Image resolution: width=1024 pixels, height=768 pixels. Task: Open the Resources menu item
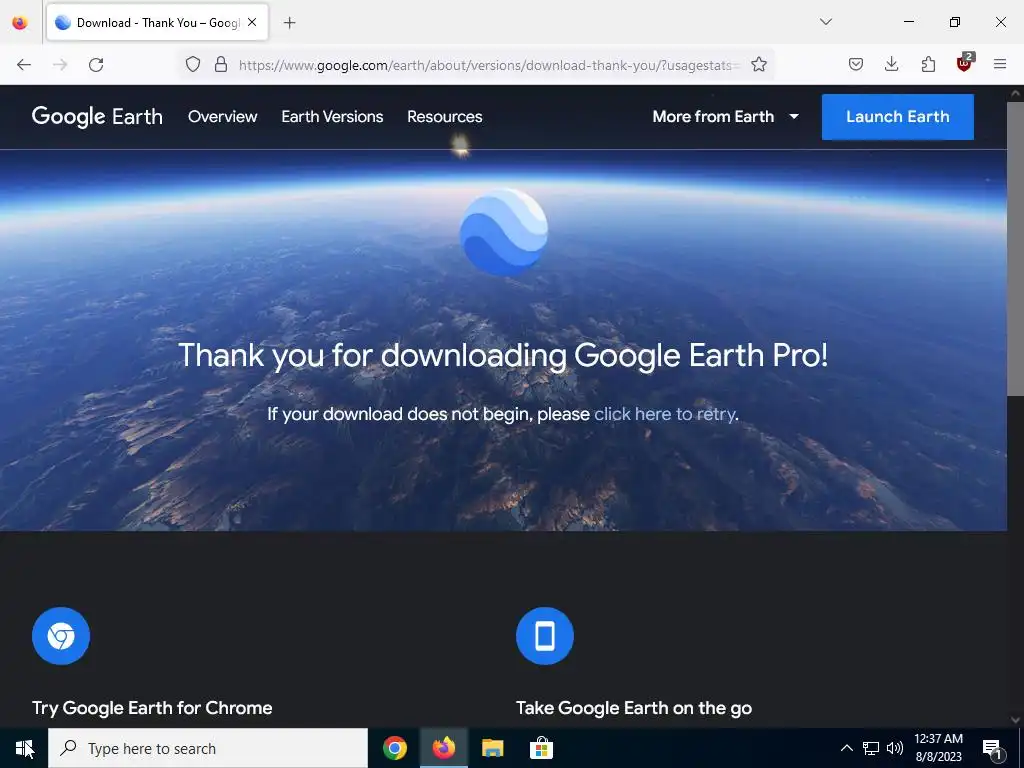click(445, 117)
